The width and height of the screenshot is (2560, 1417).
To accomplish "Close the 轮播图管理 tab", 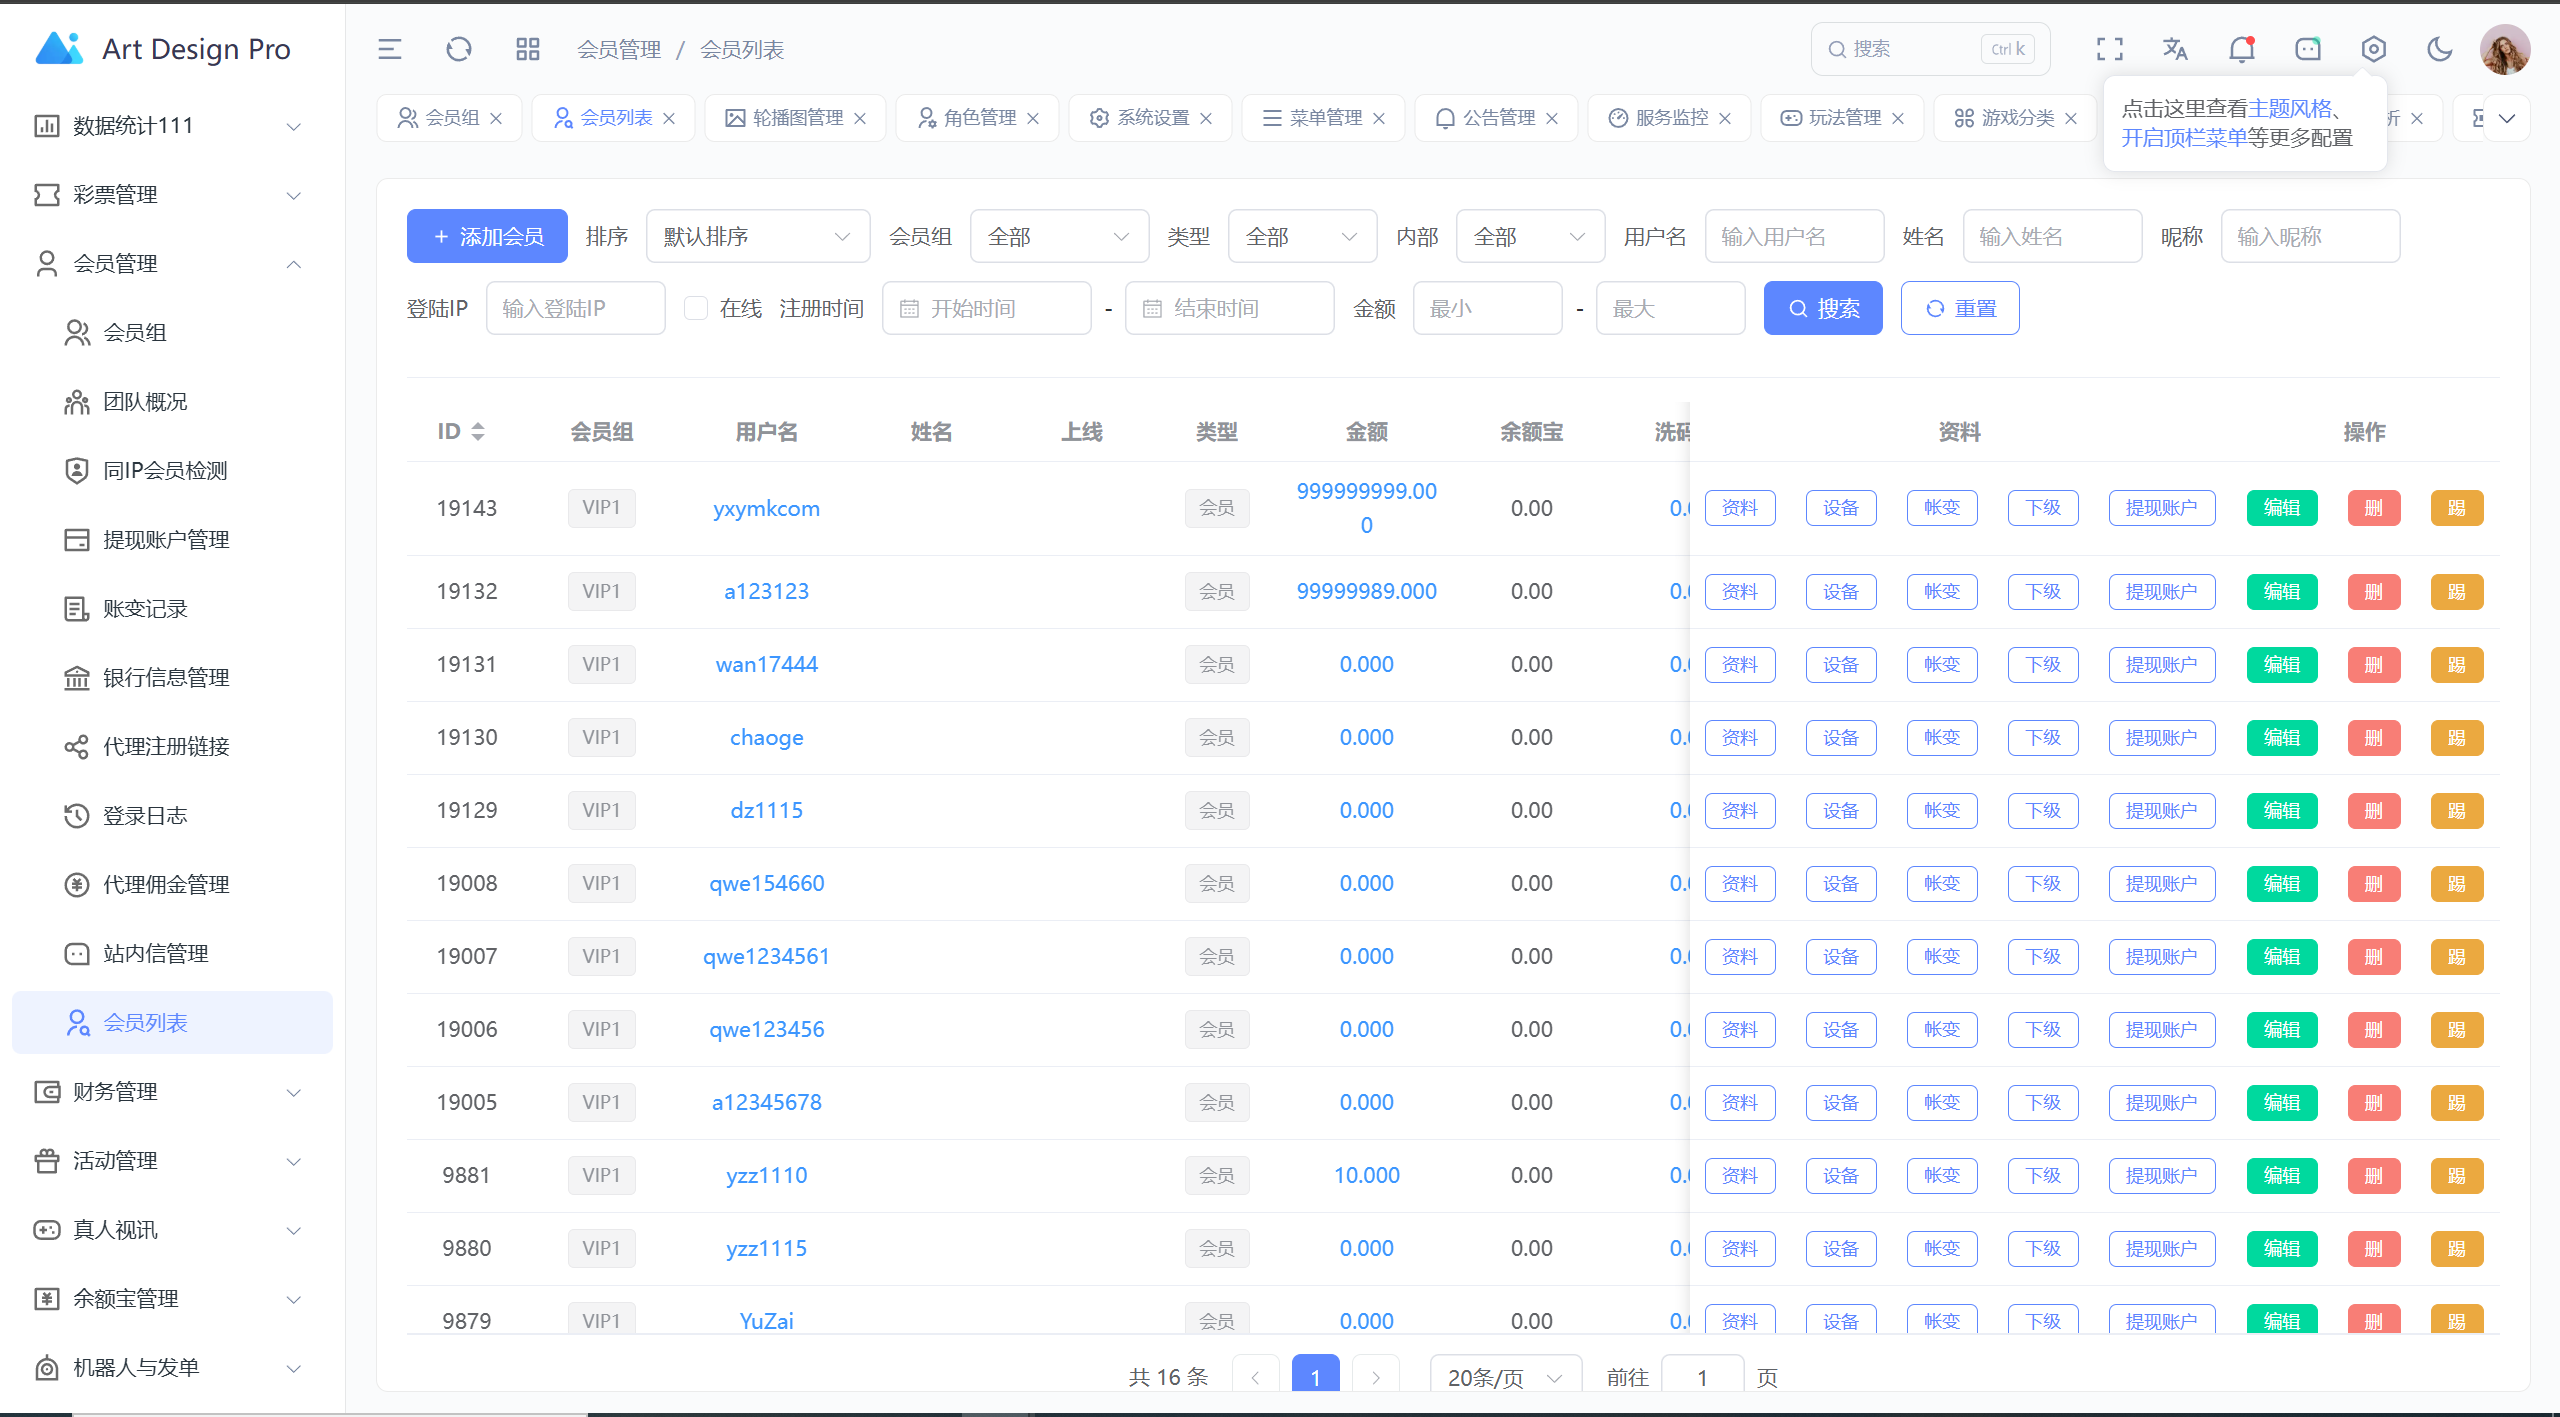I will 860,118.
